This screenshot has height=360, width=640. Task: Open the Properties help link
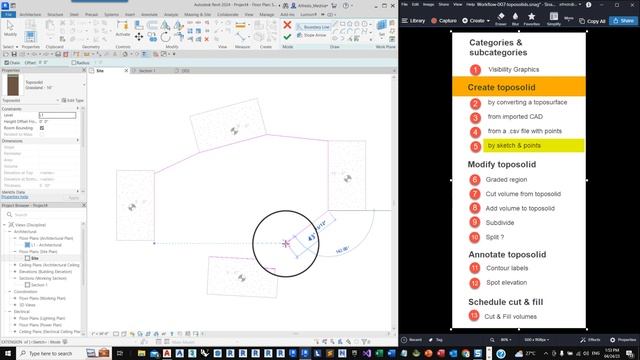(x=15, y=197)
